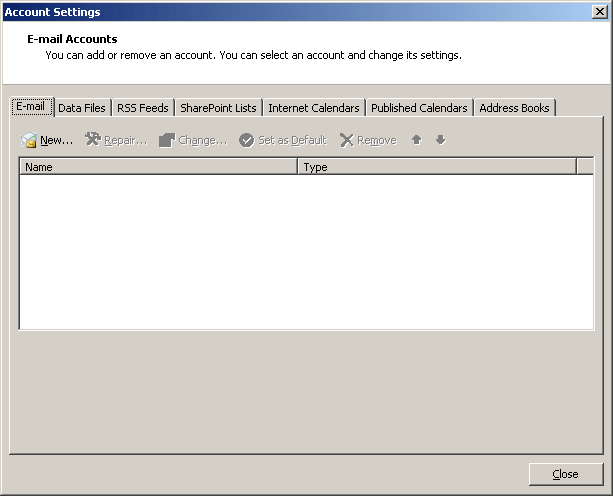Click the Set as Default checkmark icon
Image resolution: width=613 pixels, height=496 pixels.
point(246,140)
